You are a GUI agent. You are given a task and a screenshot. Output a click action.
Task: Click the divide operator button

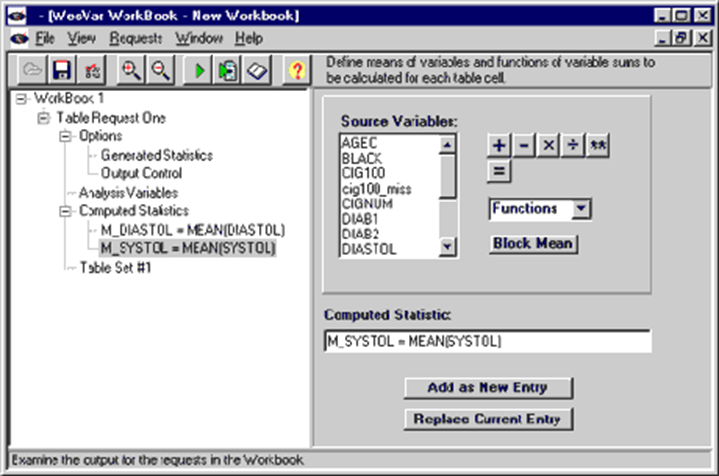(x=573, y=145)
